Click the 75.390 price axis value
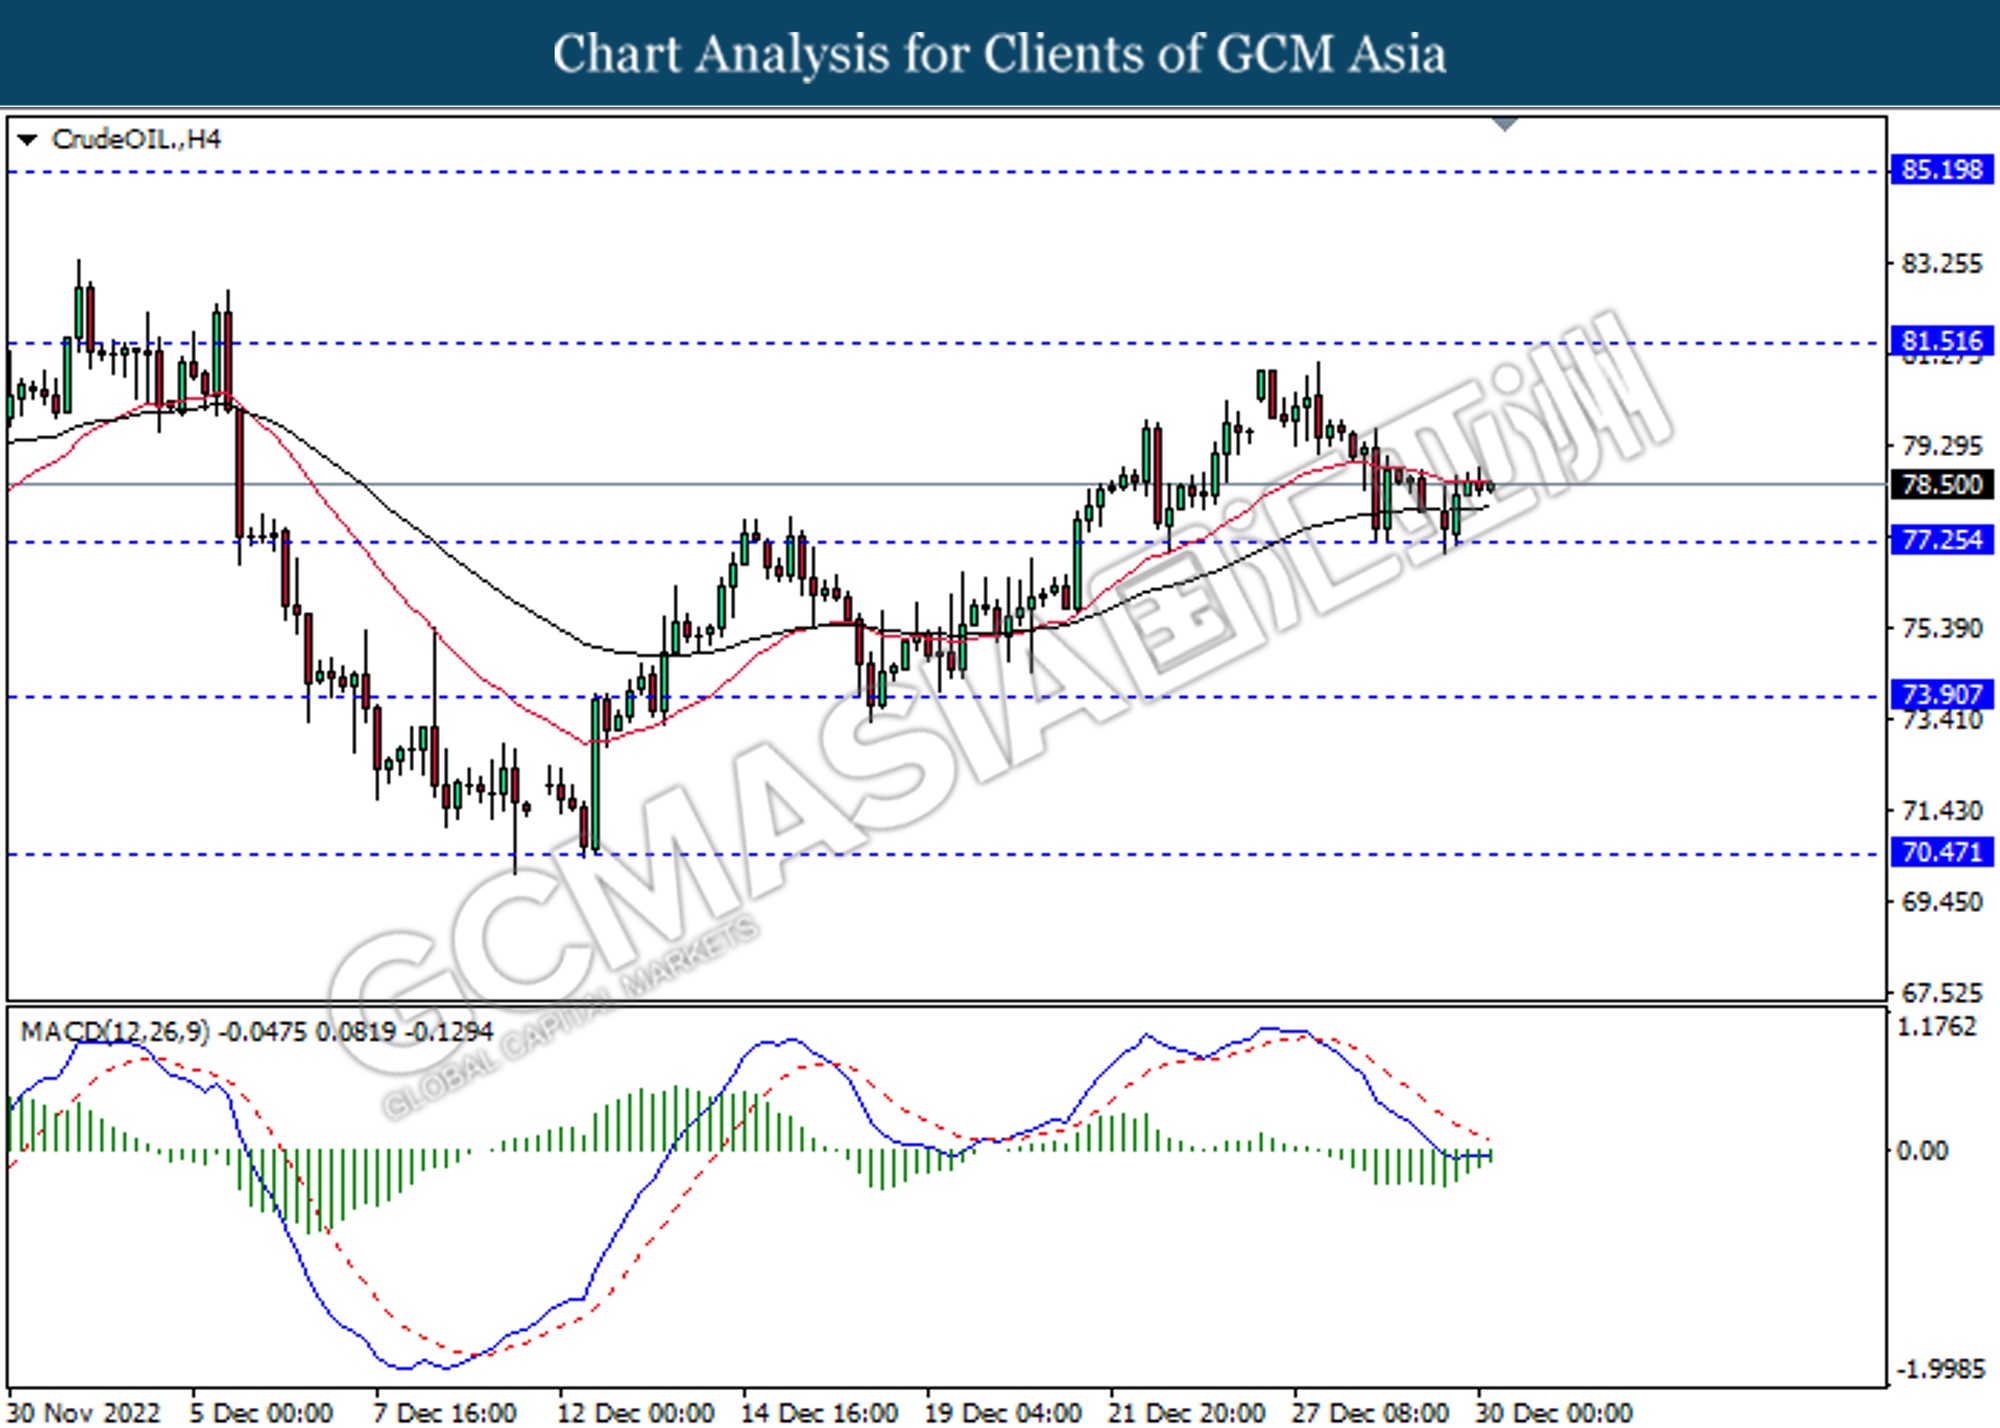The height and width of the screenshot is (1428, 2000). (1941, 628)
